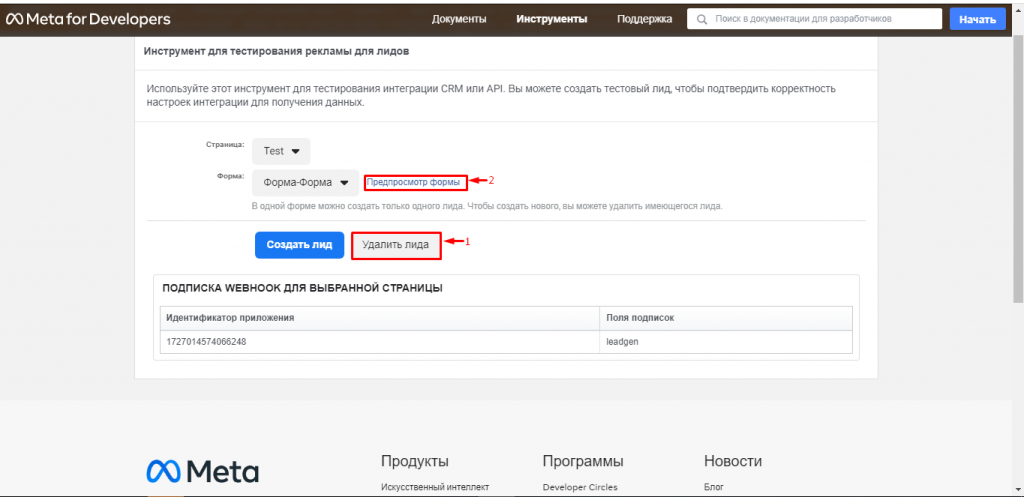Select the Идентификатор приложения column header

pos(379,317)
